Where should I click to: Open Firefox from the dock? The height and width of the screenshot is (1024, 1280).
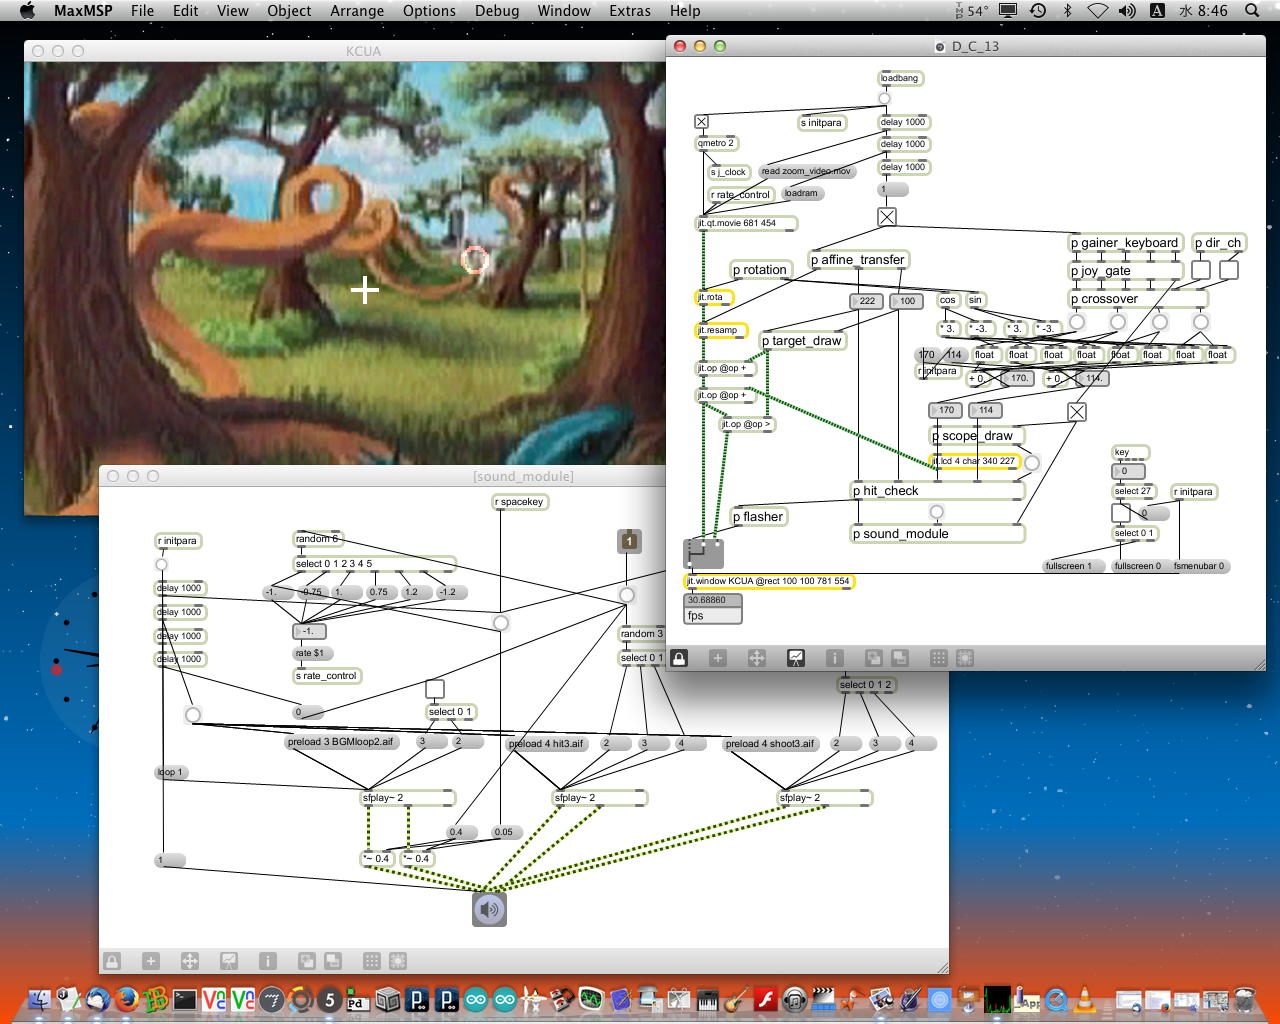pyautogui.click(x=126, y=999)
